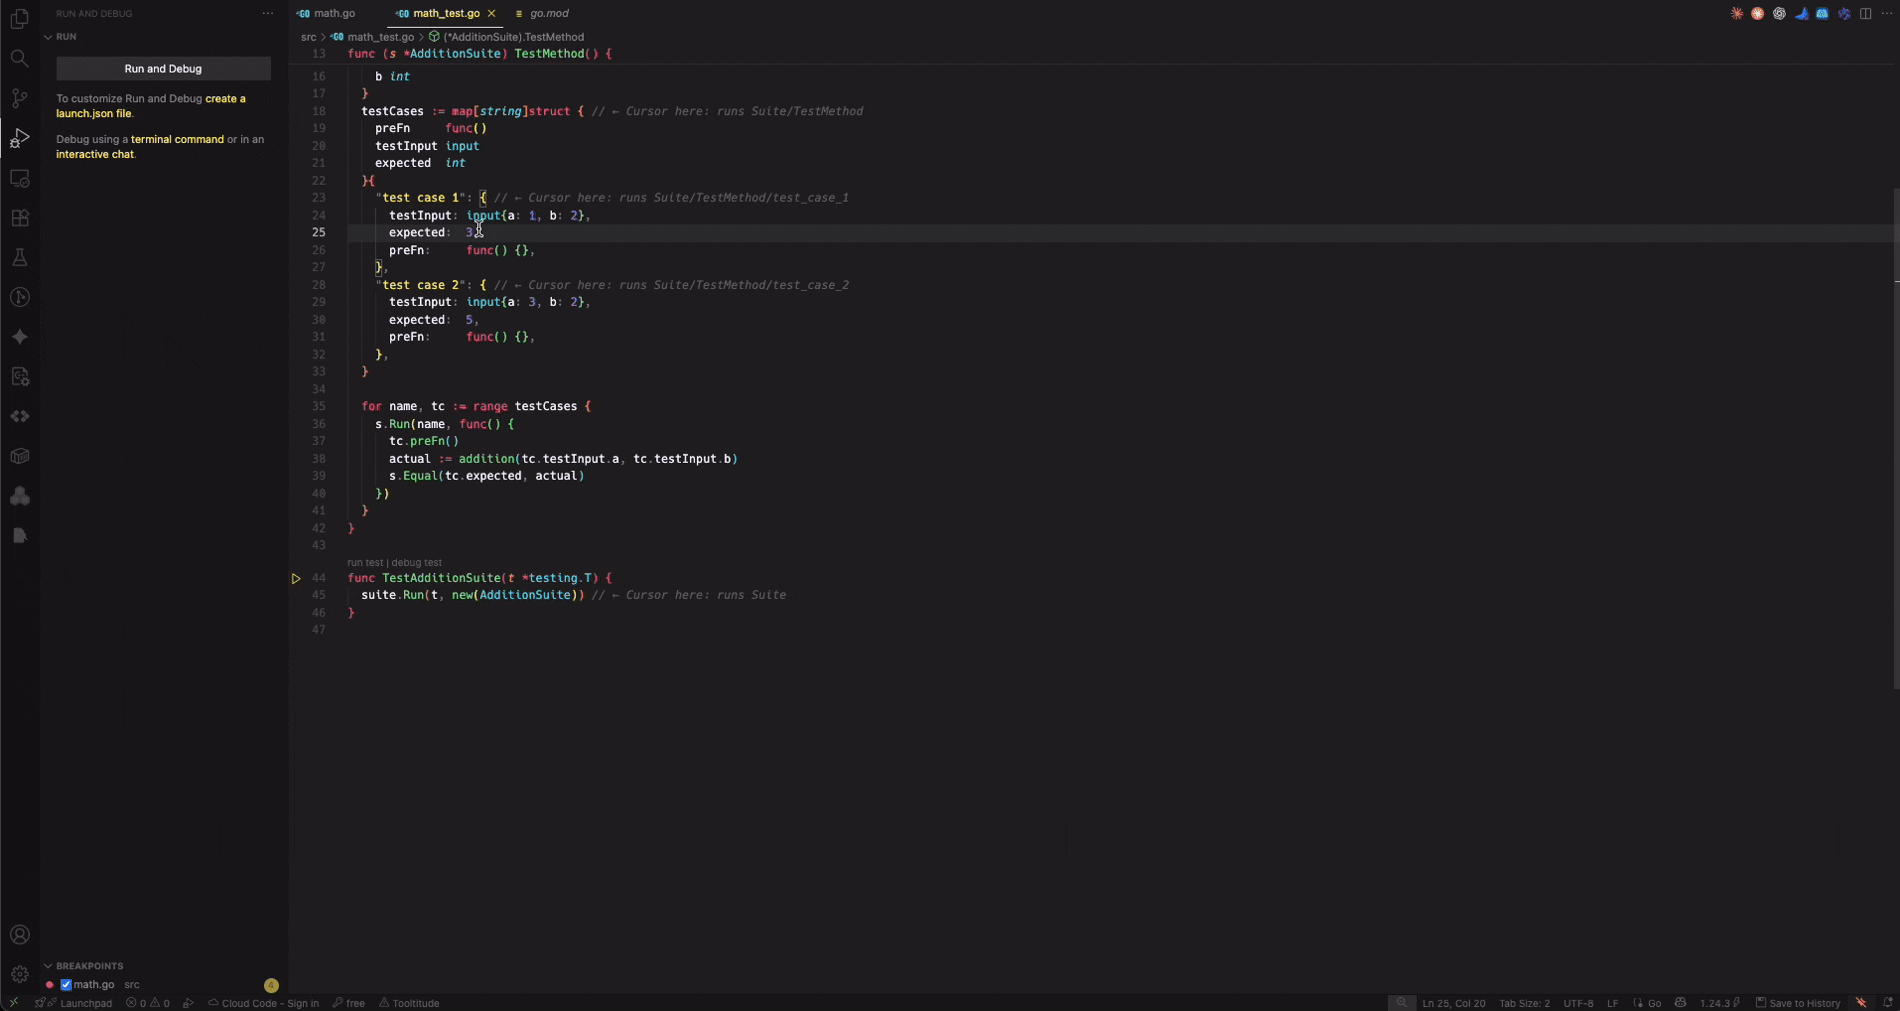Image resolution: width=1900 pixels, height=1011 pixels.
Task: Select the Testing flask icon
Action: (x=20, y=257)
